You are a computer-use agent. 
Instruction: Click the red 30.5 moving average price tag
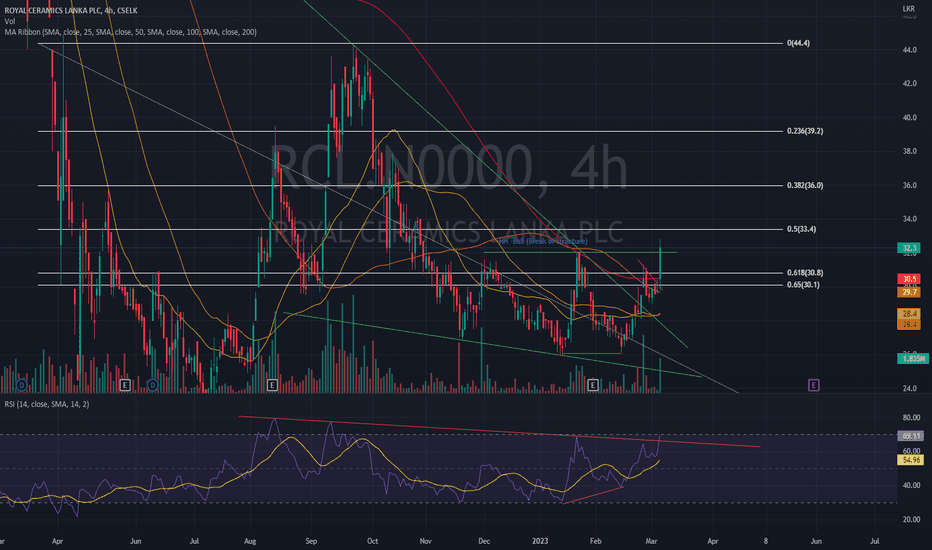(x=909, y=279)
